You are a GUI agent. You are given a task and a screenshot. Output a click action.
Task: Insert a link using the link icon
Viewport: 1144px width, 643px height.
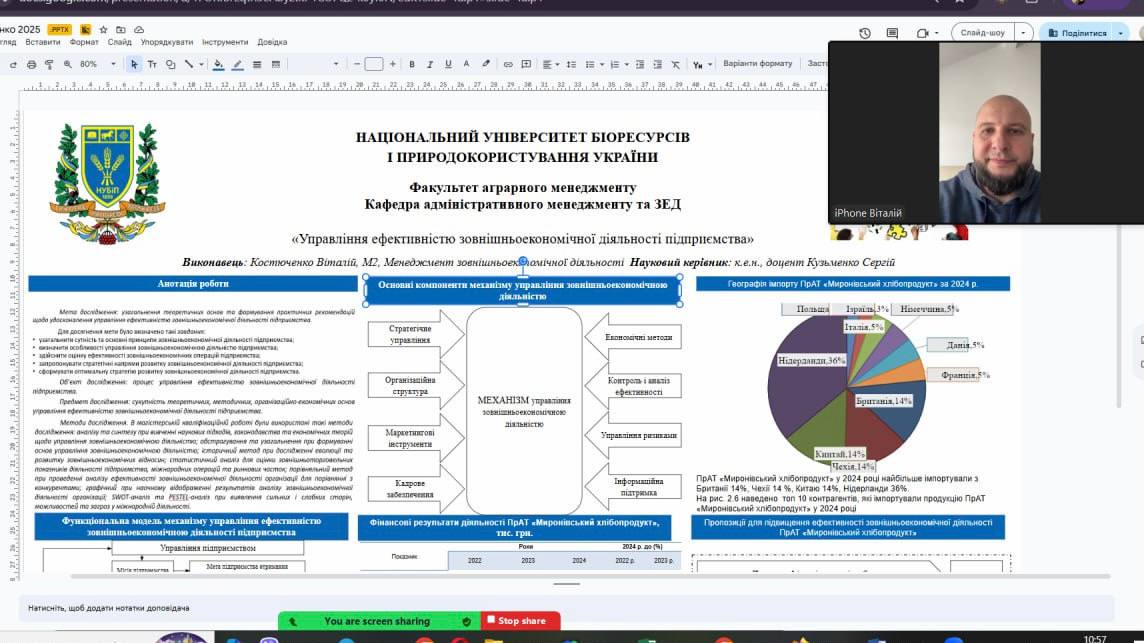tap(508, 64)
